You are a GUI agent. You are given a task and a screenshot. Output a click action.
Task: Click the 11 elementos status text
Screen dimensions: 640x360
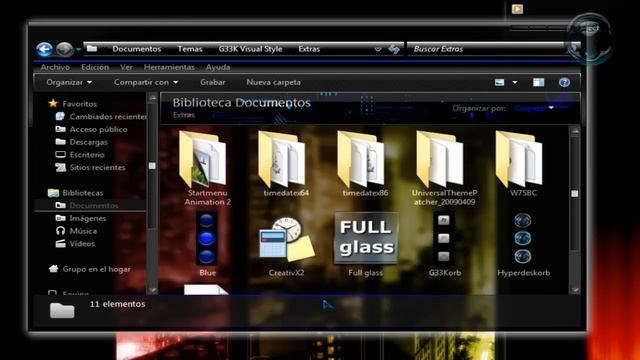118,304
